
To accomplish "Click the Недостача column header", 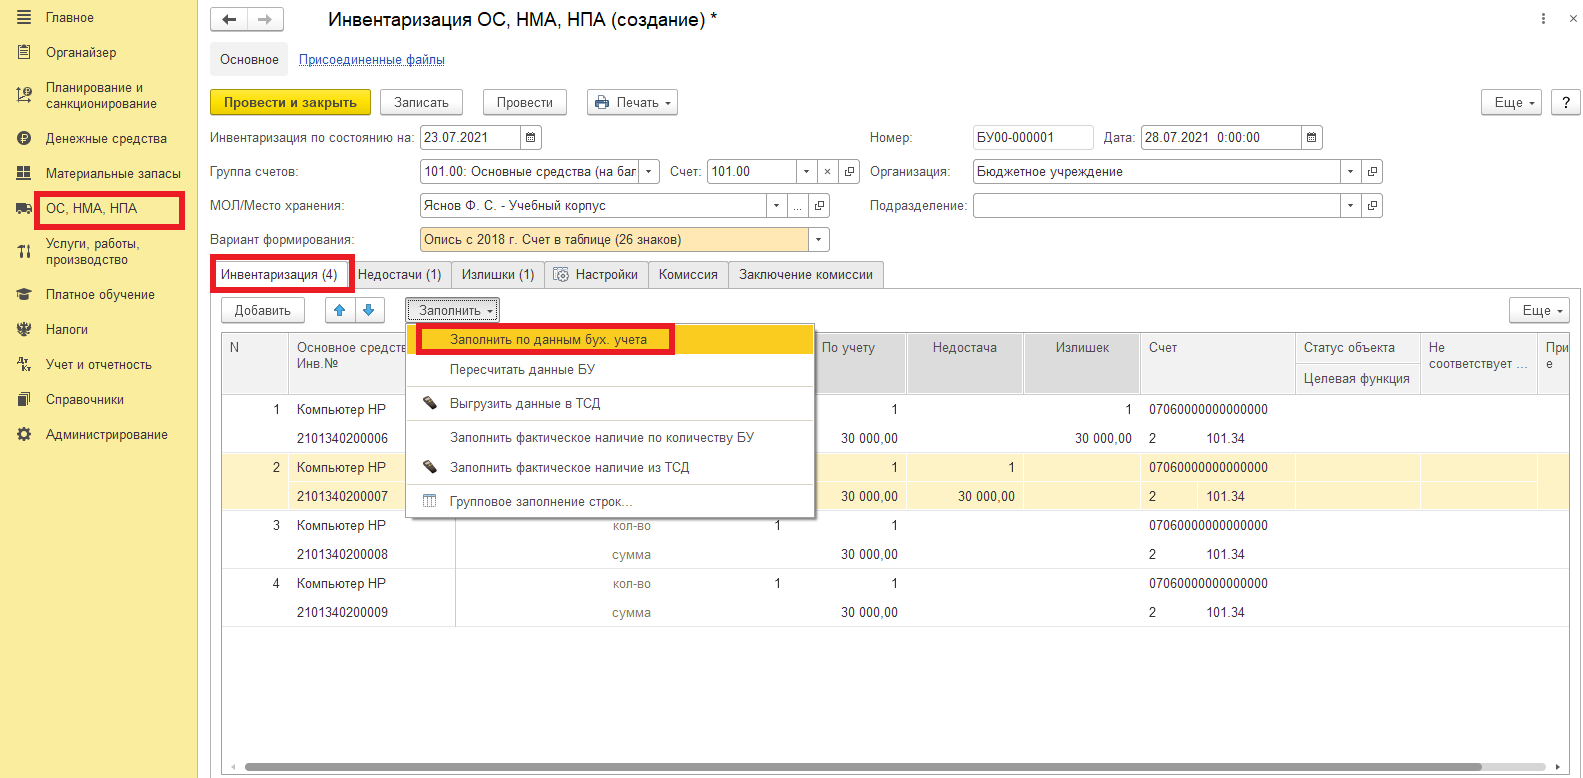I will tap(964, 348).
